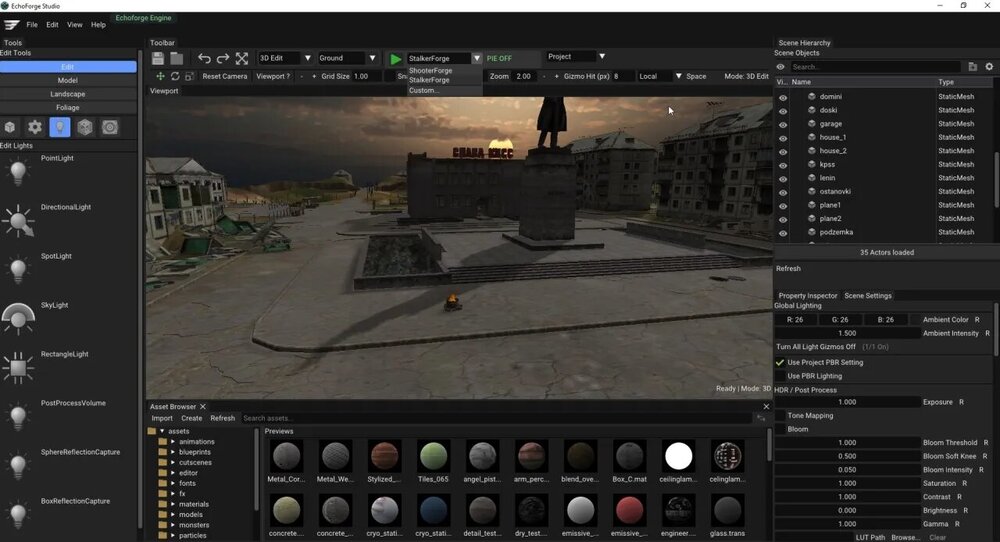The height and width of the screenshot is (542, 1000).
Task: Select the light bulb edit mode icon
Action: pos(59,127)
